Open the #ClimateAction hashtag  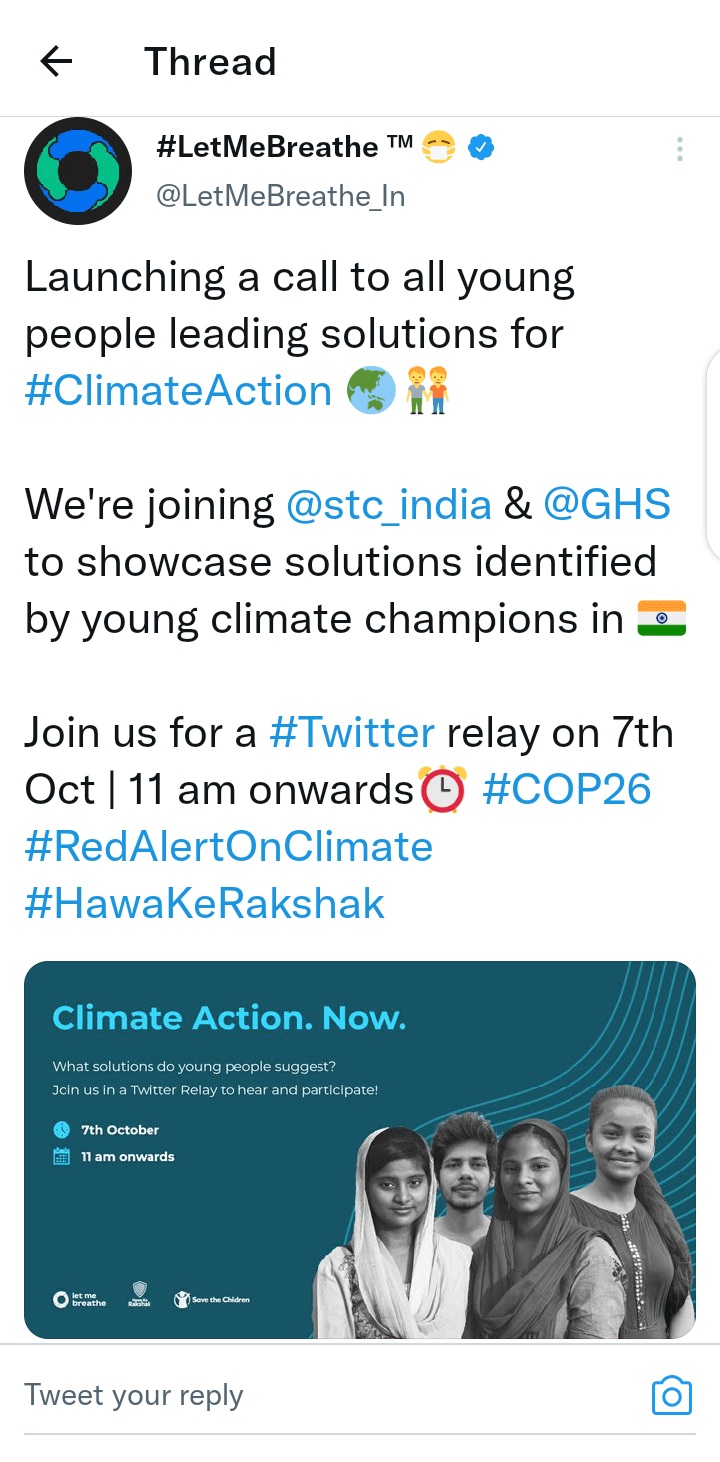coord(178,391)
